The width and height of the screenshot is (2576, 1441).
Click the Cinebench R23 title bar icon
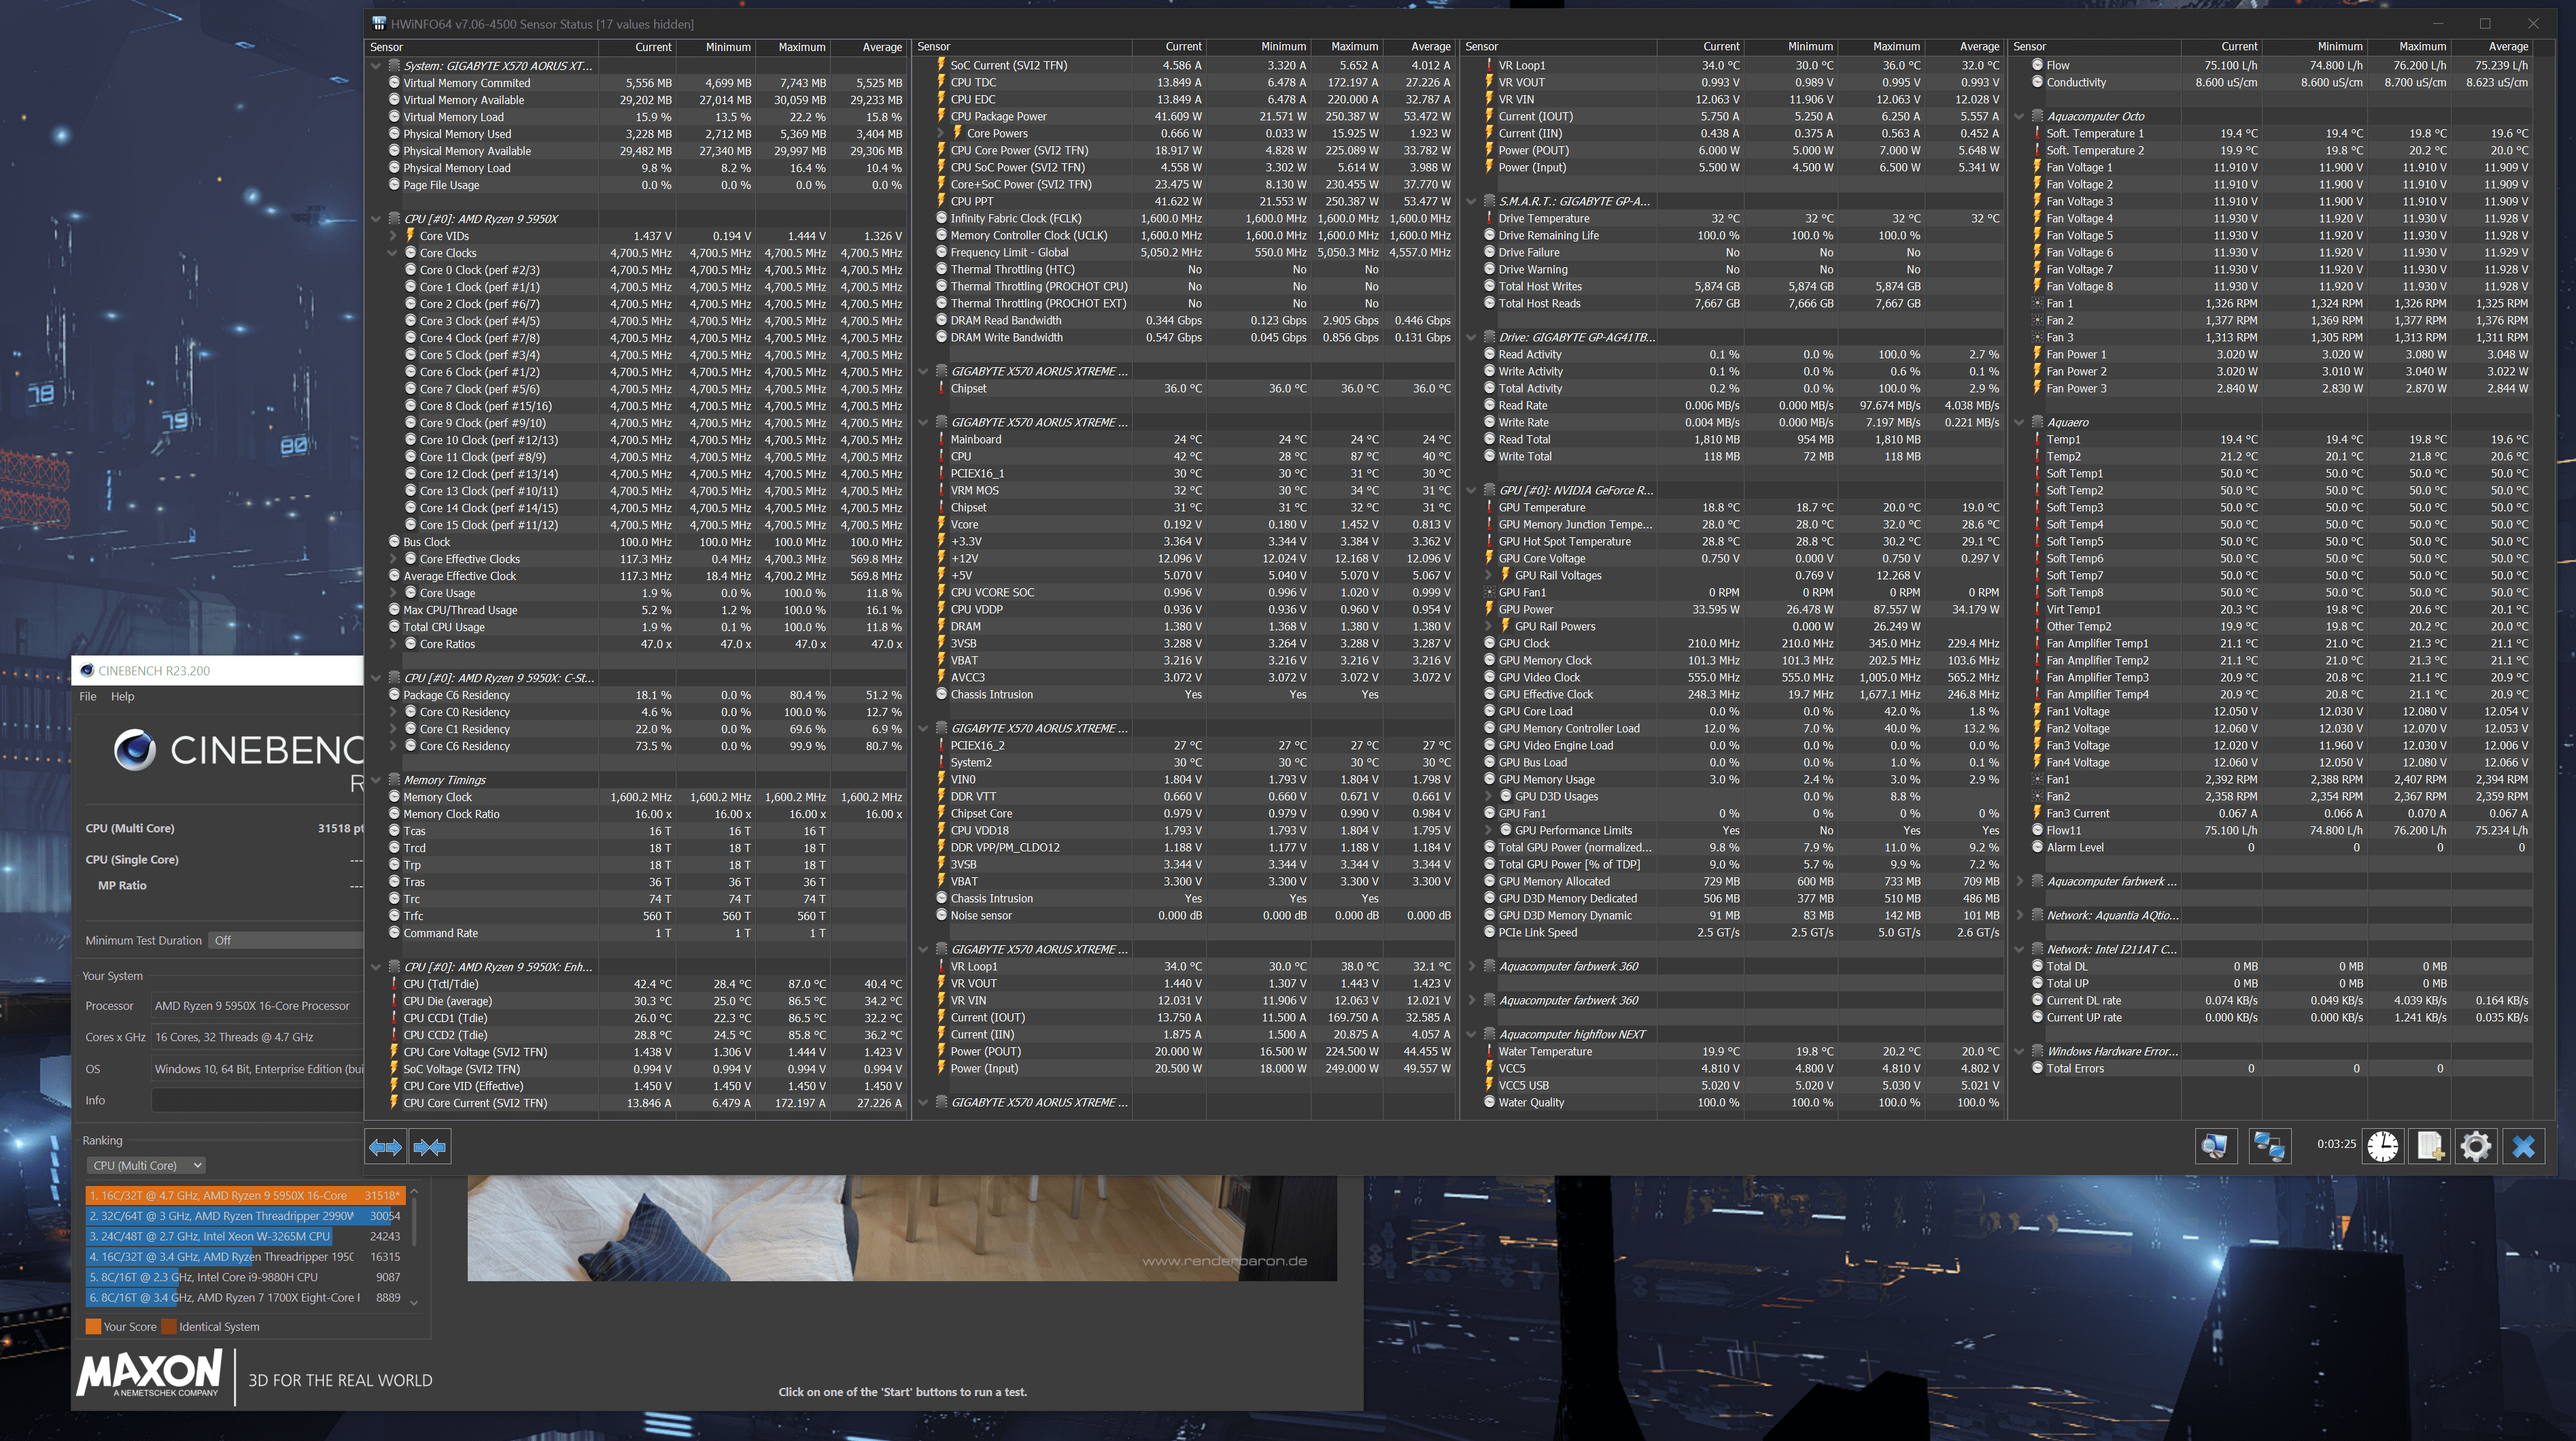(87, 671)
